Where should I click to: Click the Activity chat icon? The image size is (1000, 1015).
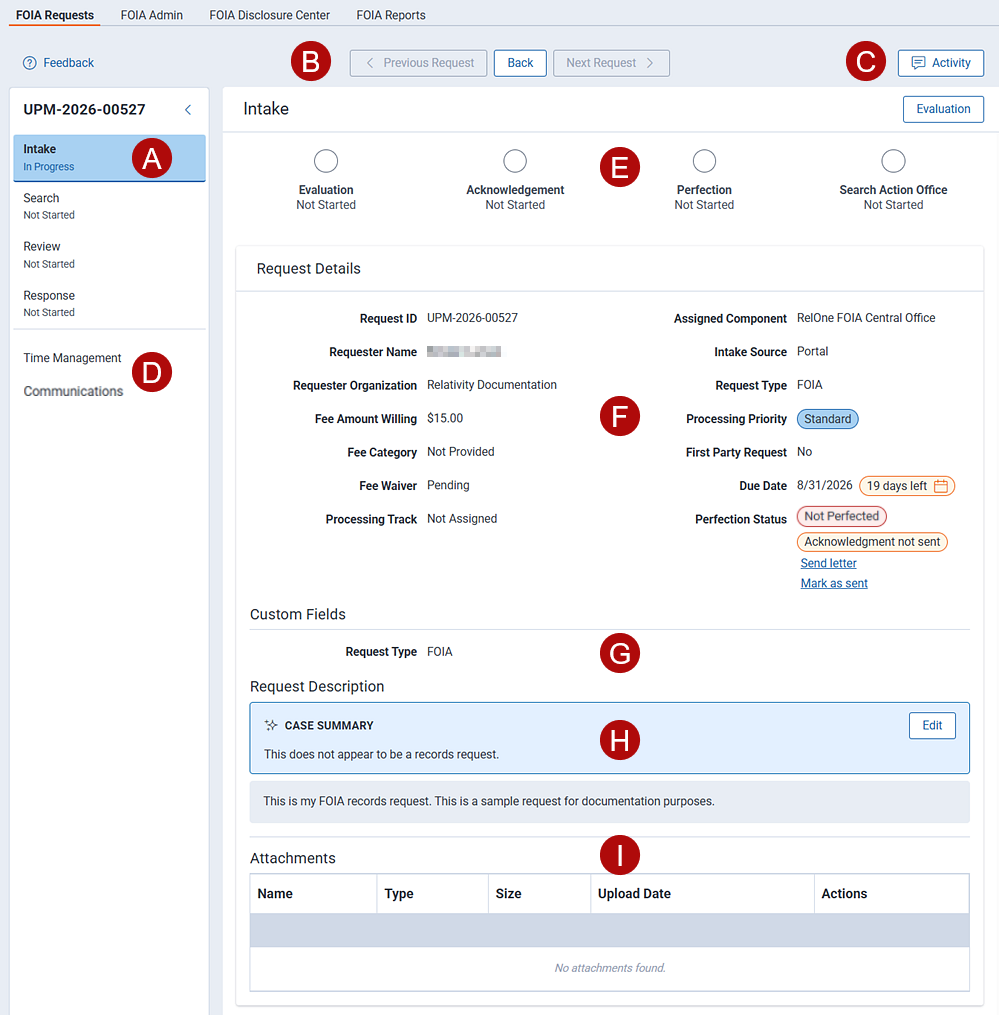click(x=918, y=63)
